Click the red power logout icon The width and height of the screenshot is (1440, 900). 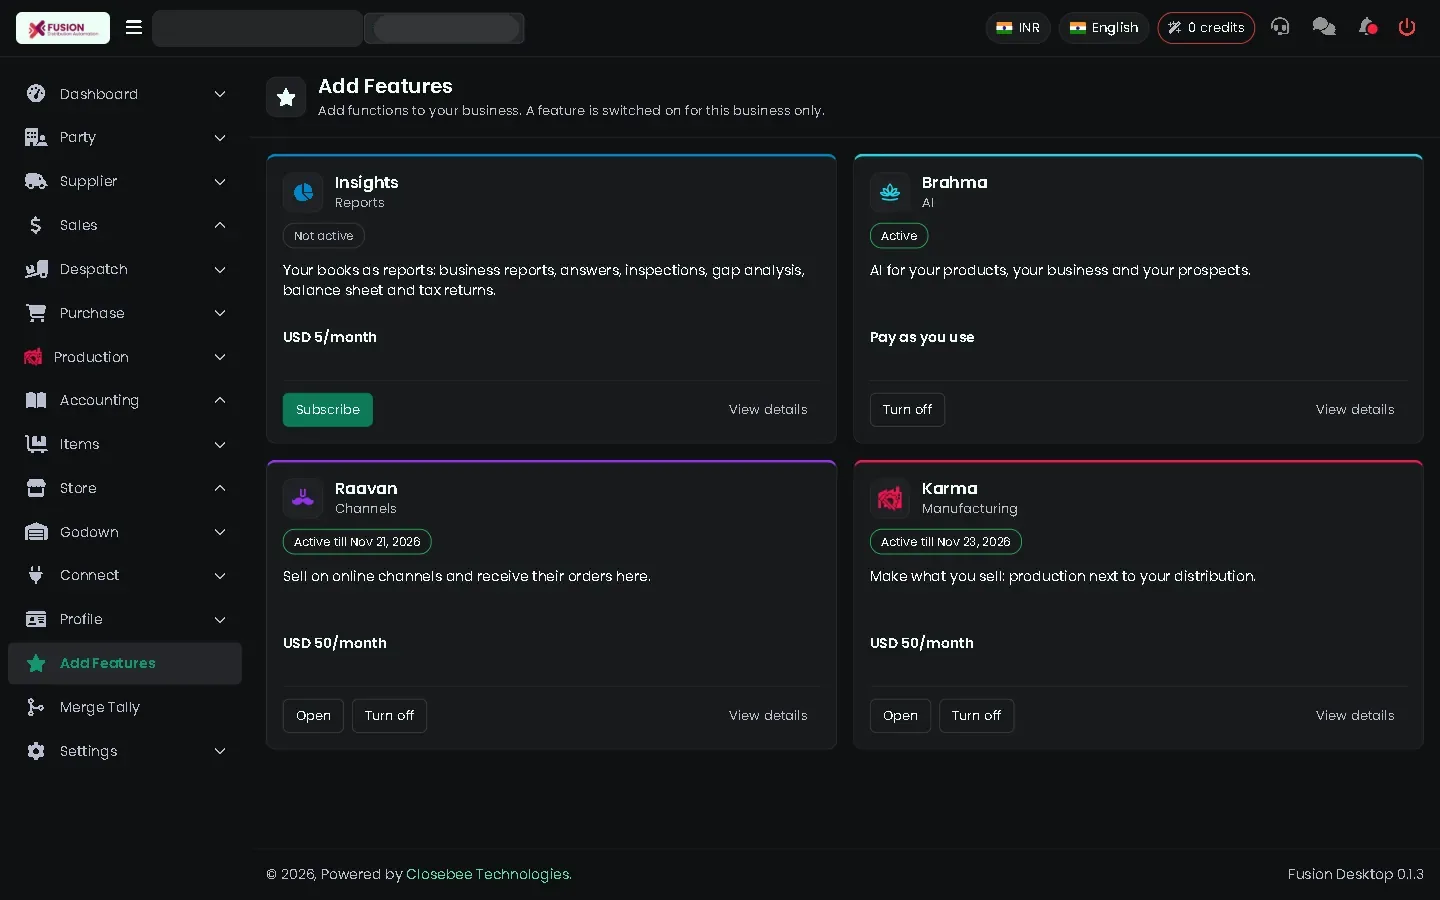(x=1407, y=27)
